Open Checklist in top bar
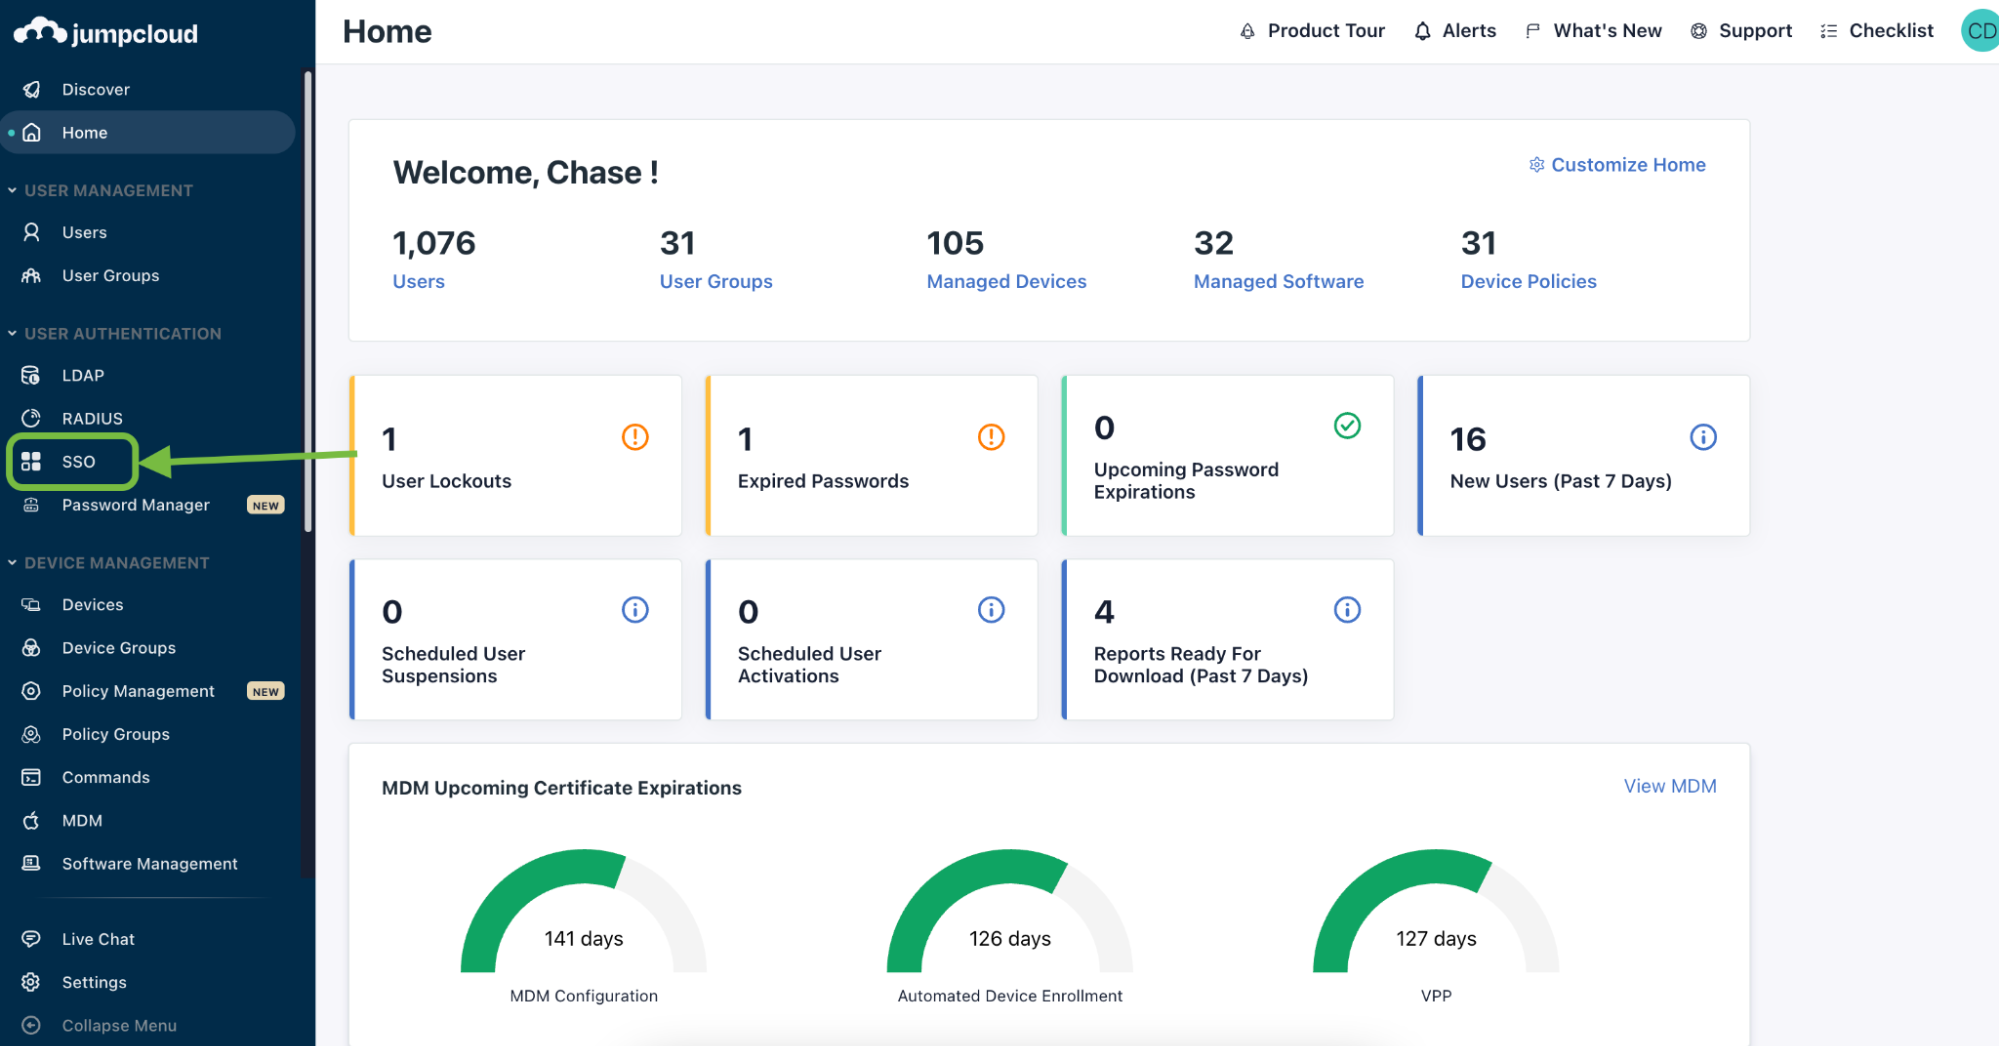1999x1047 pixels. [x=1876, y=31]
